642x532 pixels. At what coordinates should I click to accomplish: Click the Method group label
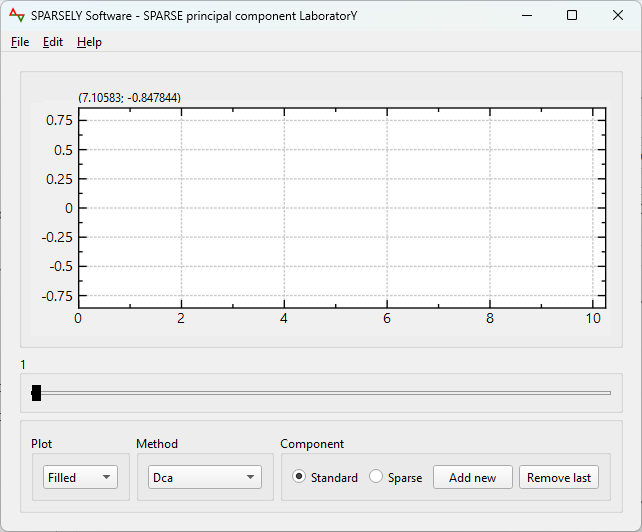(x=157, y=444)
